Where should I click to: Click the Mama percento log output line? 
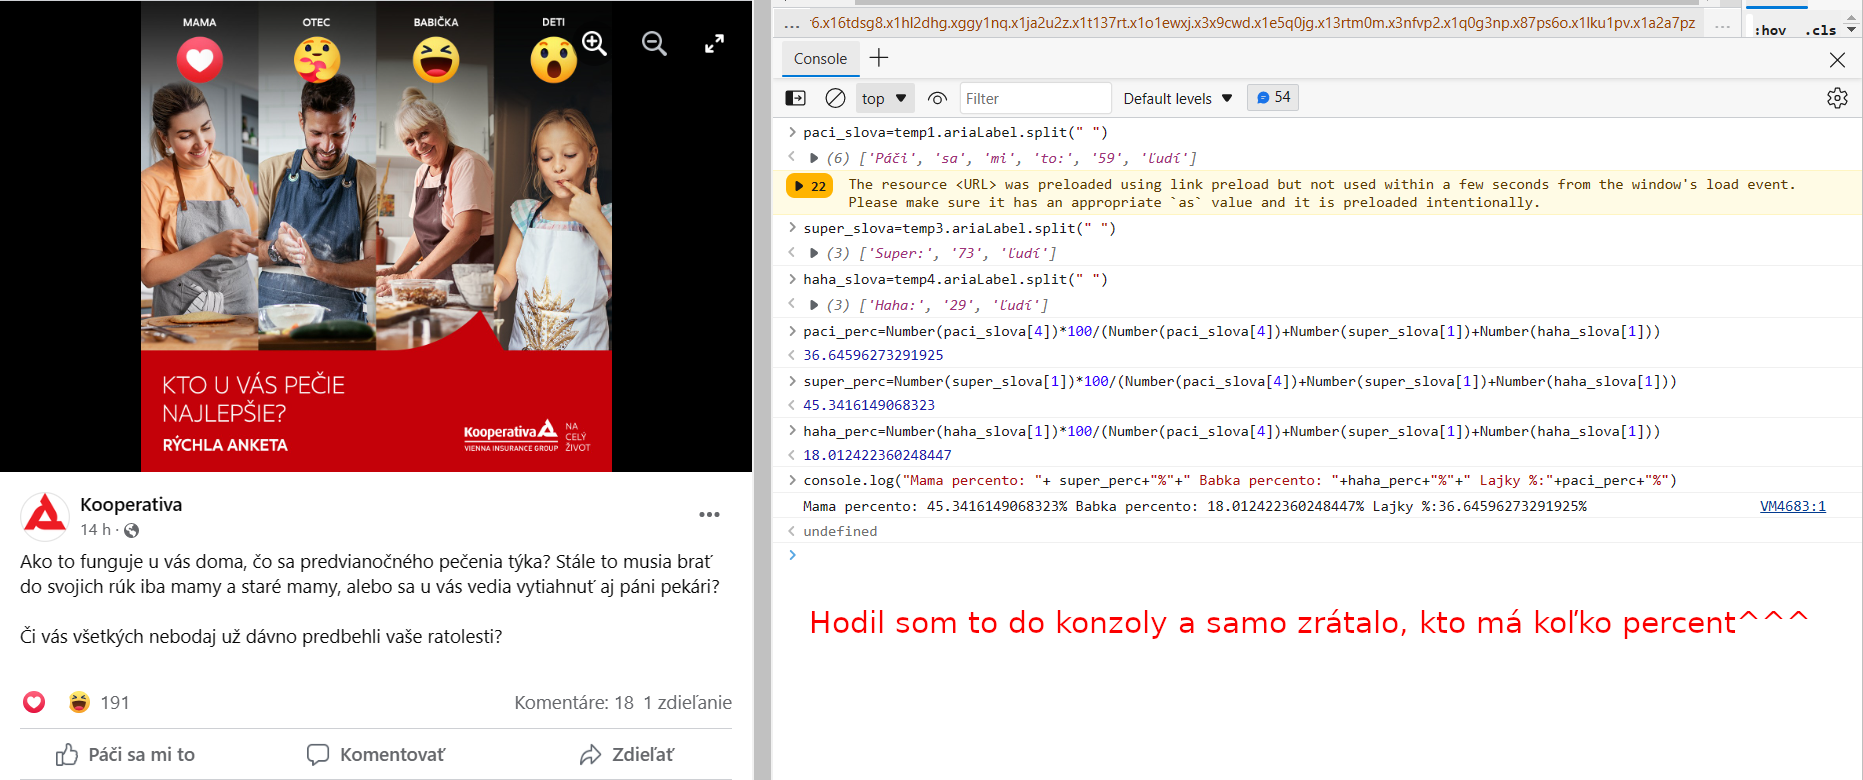point(1195,506)
